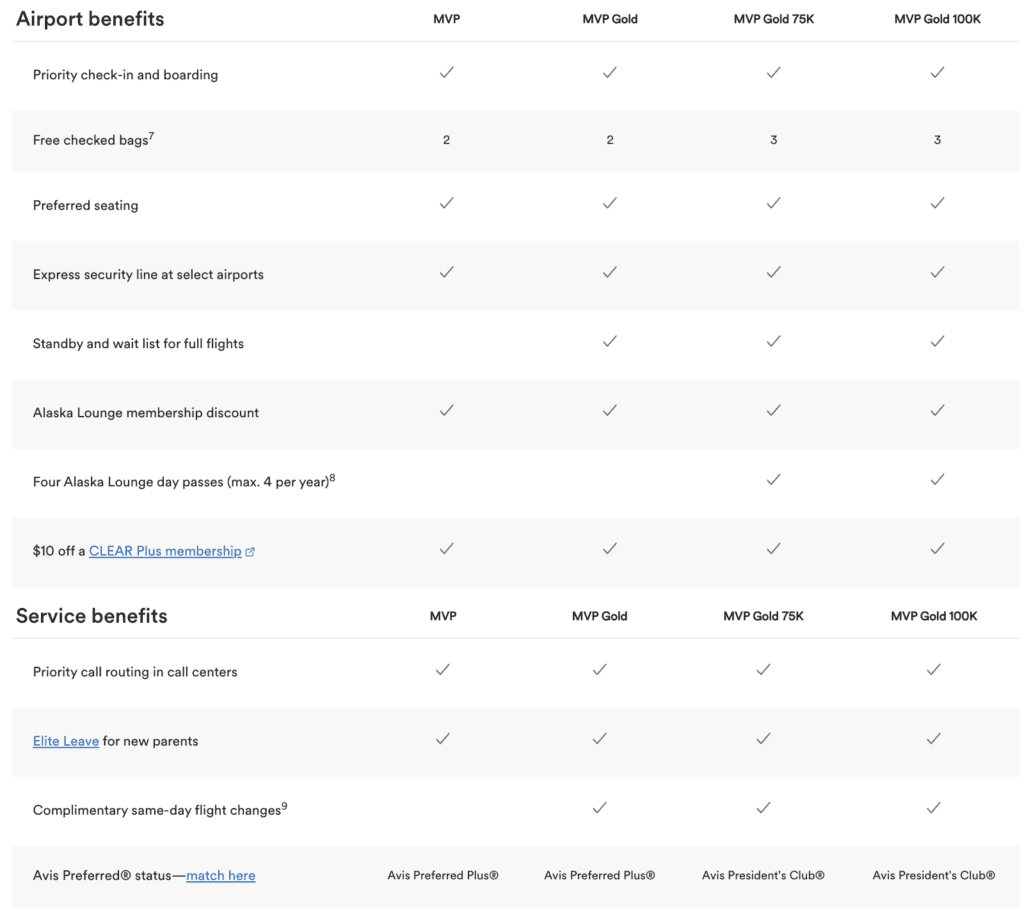Click MVP Gold checkmark for Standby and wait list
Screen dimensions: 1024x919
pyautogui.click(x=610, y=342)
